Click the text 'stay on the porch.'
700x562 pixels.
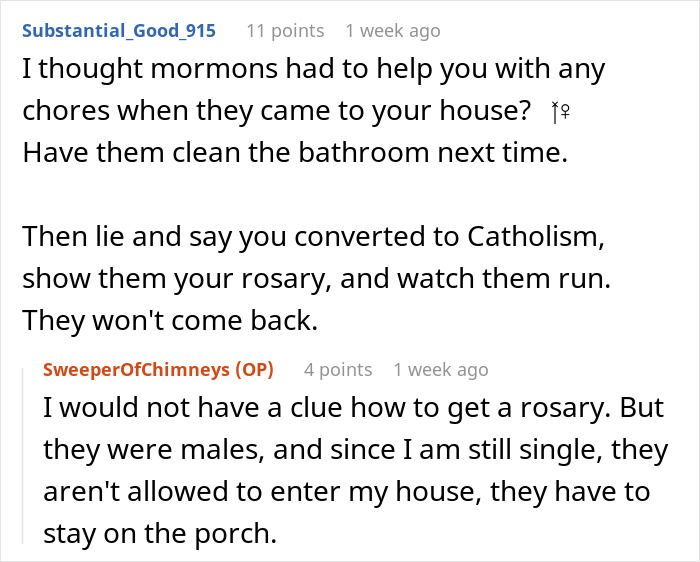click(160, 533)
